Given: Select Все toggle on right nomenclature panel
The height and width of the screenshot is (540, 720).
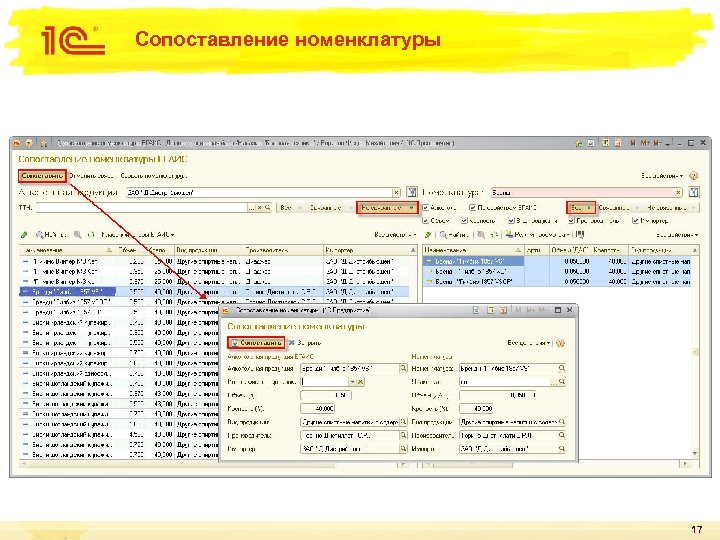Looking at the screenshot, I should (x=581, y=208).
